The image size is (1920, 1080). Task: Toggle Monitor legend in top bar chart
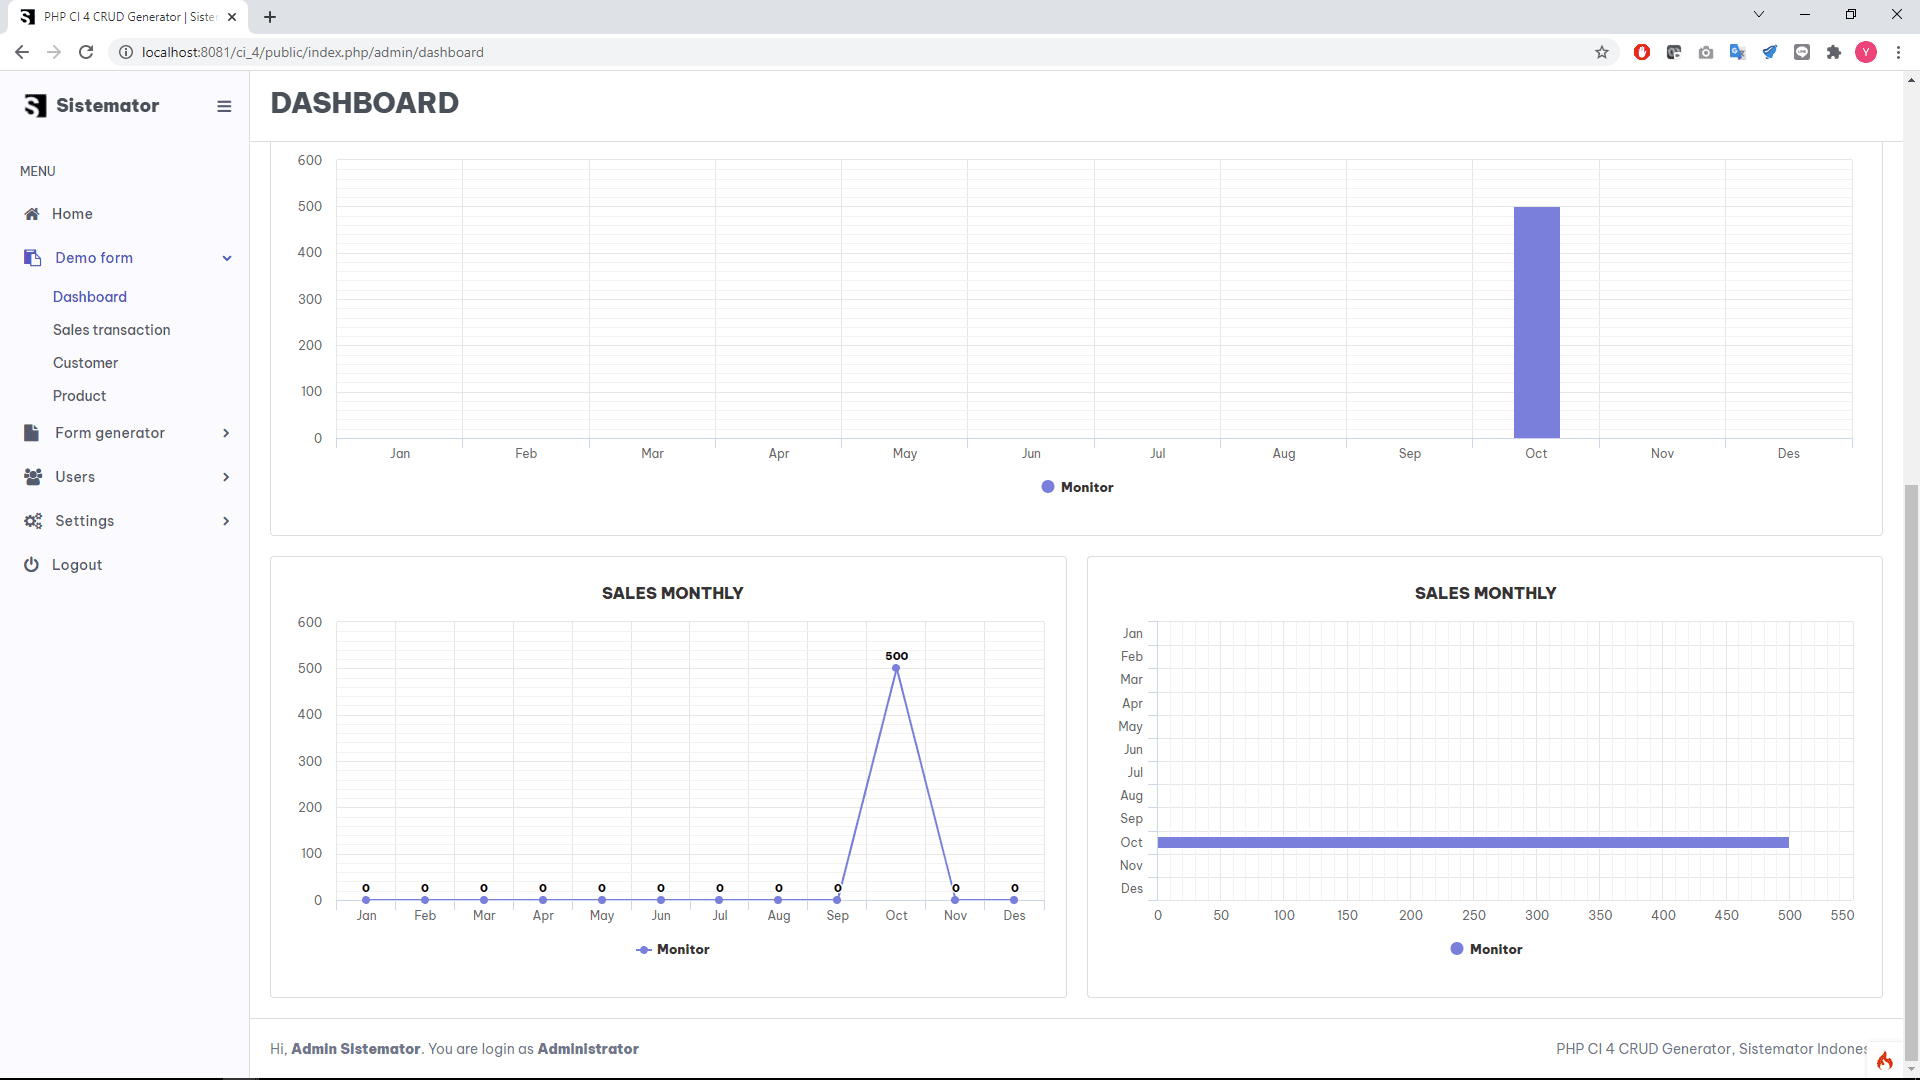1077,487
